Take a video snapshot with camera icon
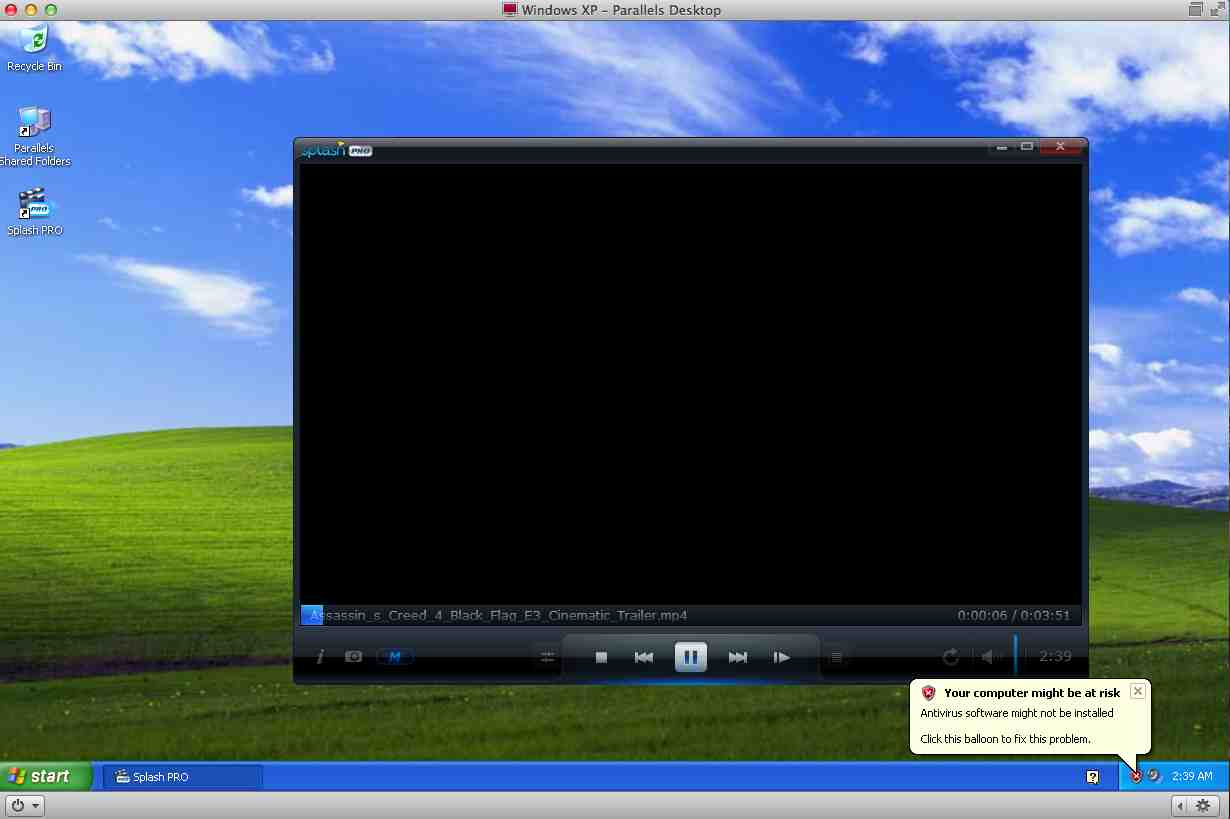This screenshot has height=819, width=1230. coord(353,657)
